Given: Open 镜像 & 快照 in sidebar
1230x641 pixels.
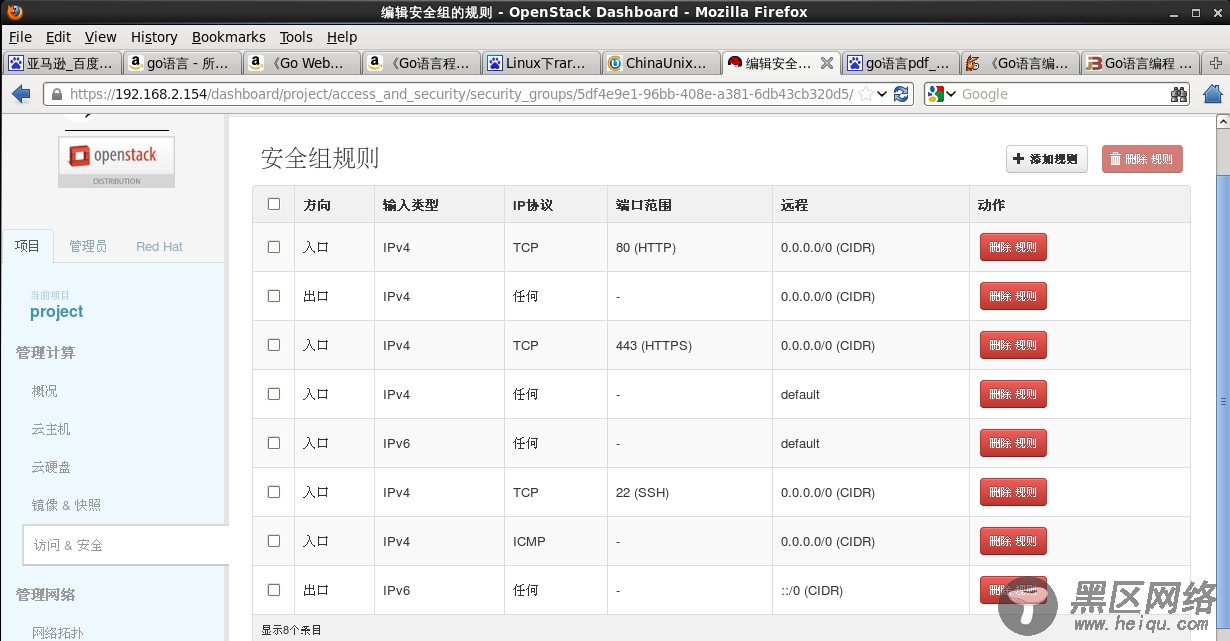Looking at the screenshot, I should point(66,505).
